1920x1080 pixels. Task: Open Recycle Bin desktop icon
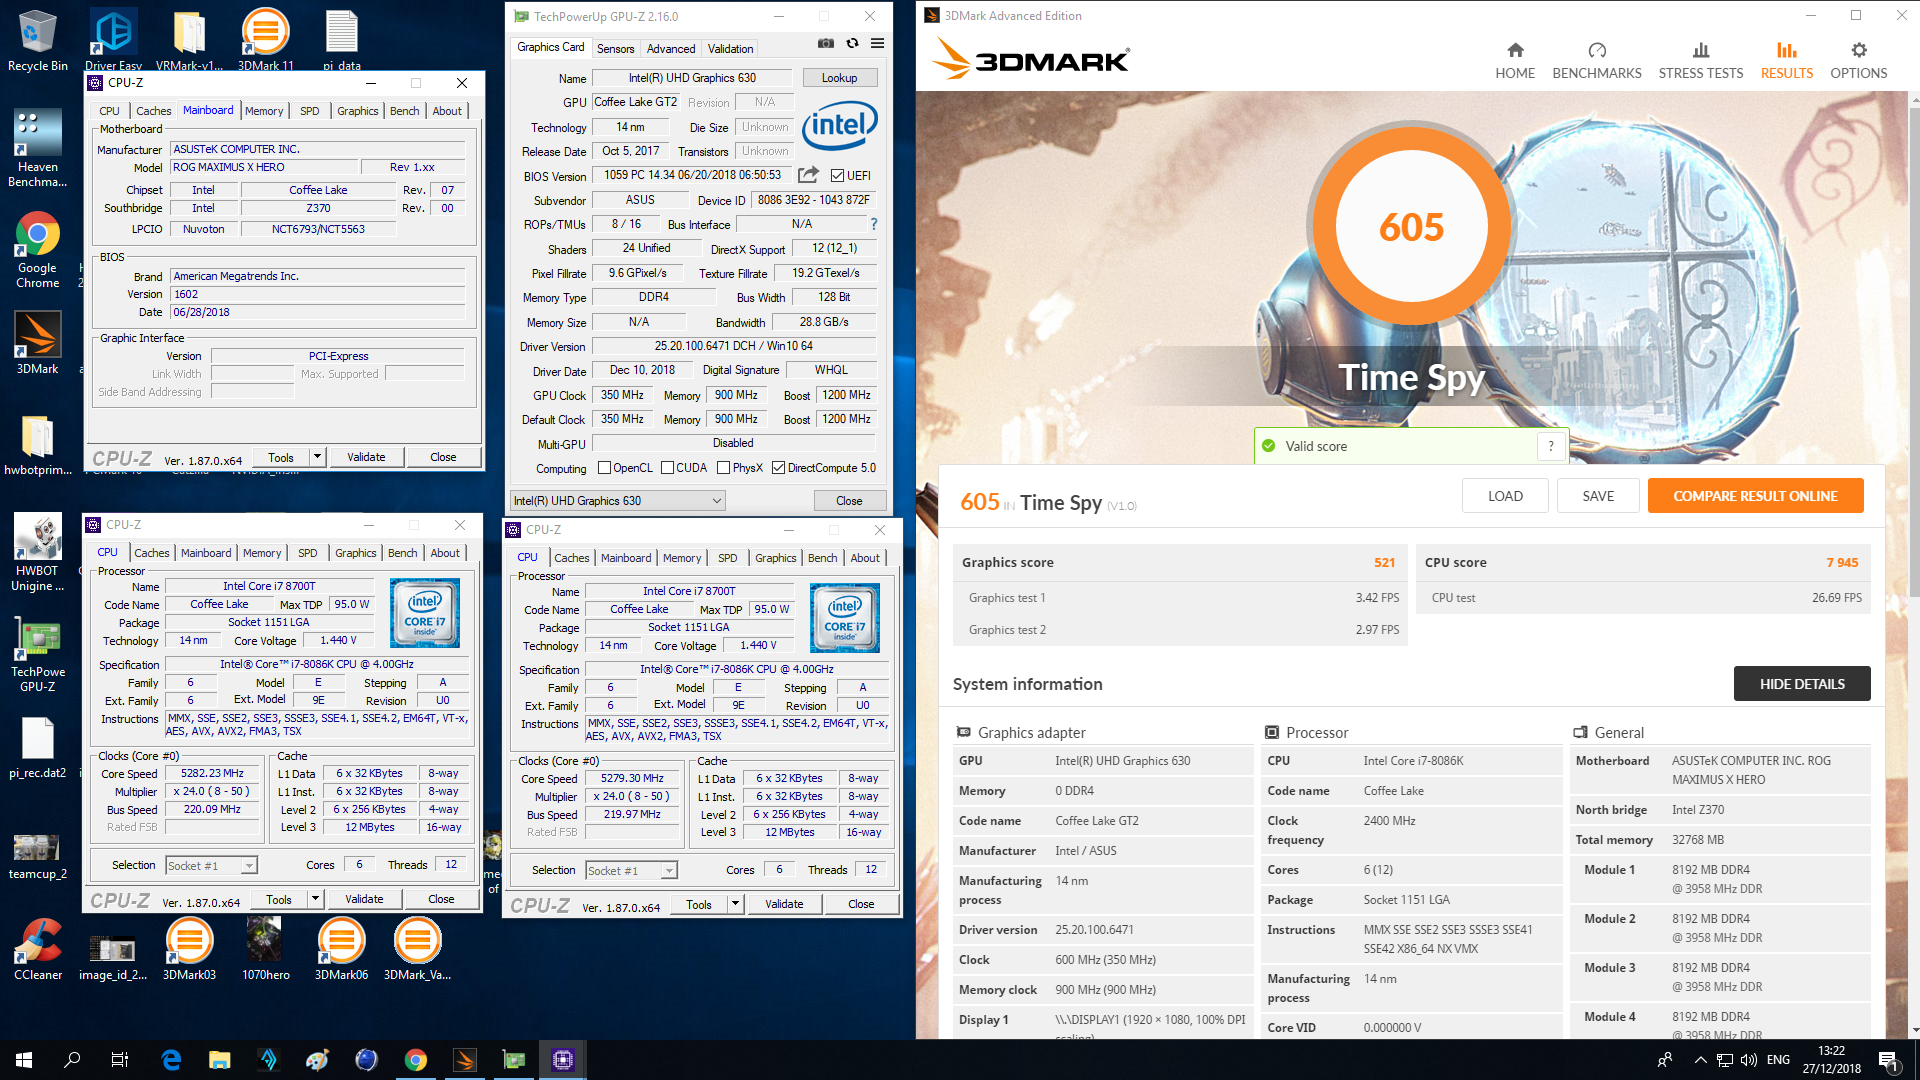point(38,41)
